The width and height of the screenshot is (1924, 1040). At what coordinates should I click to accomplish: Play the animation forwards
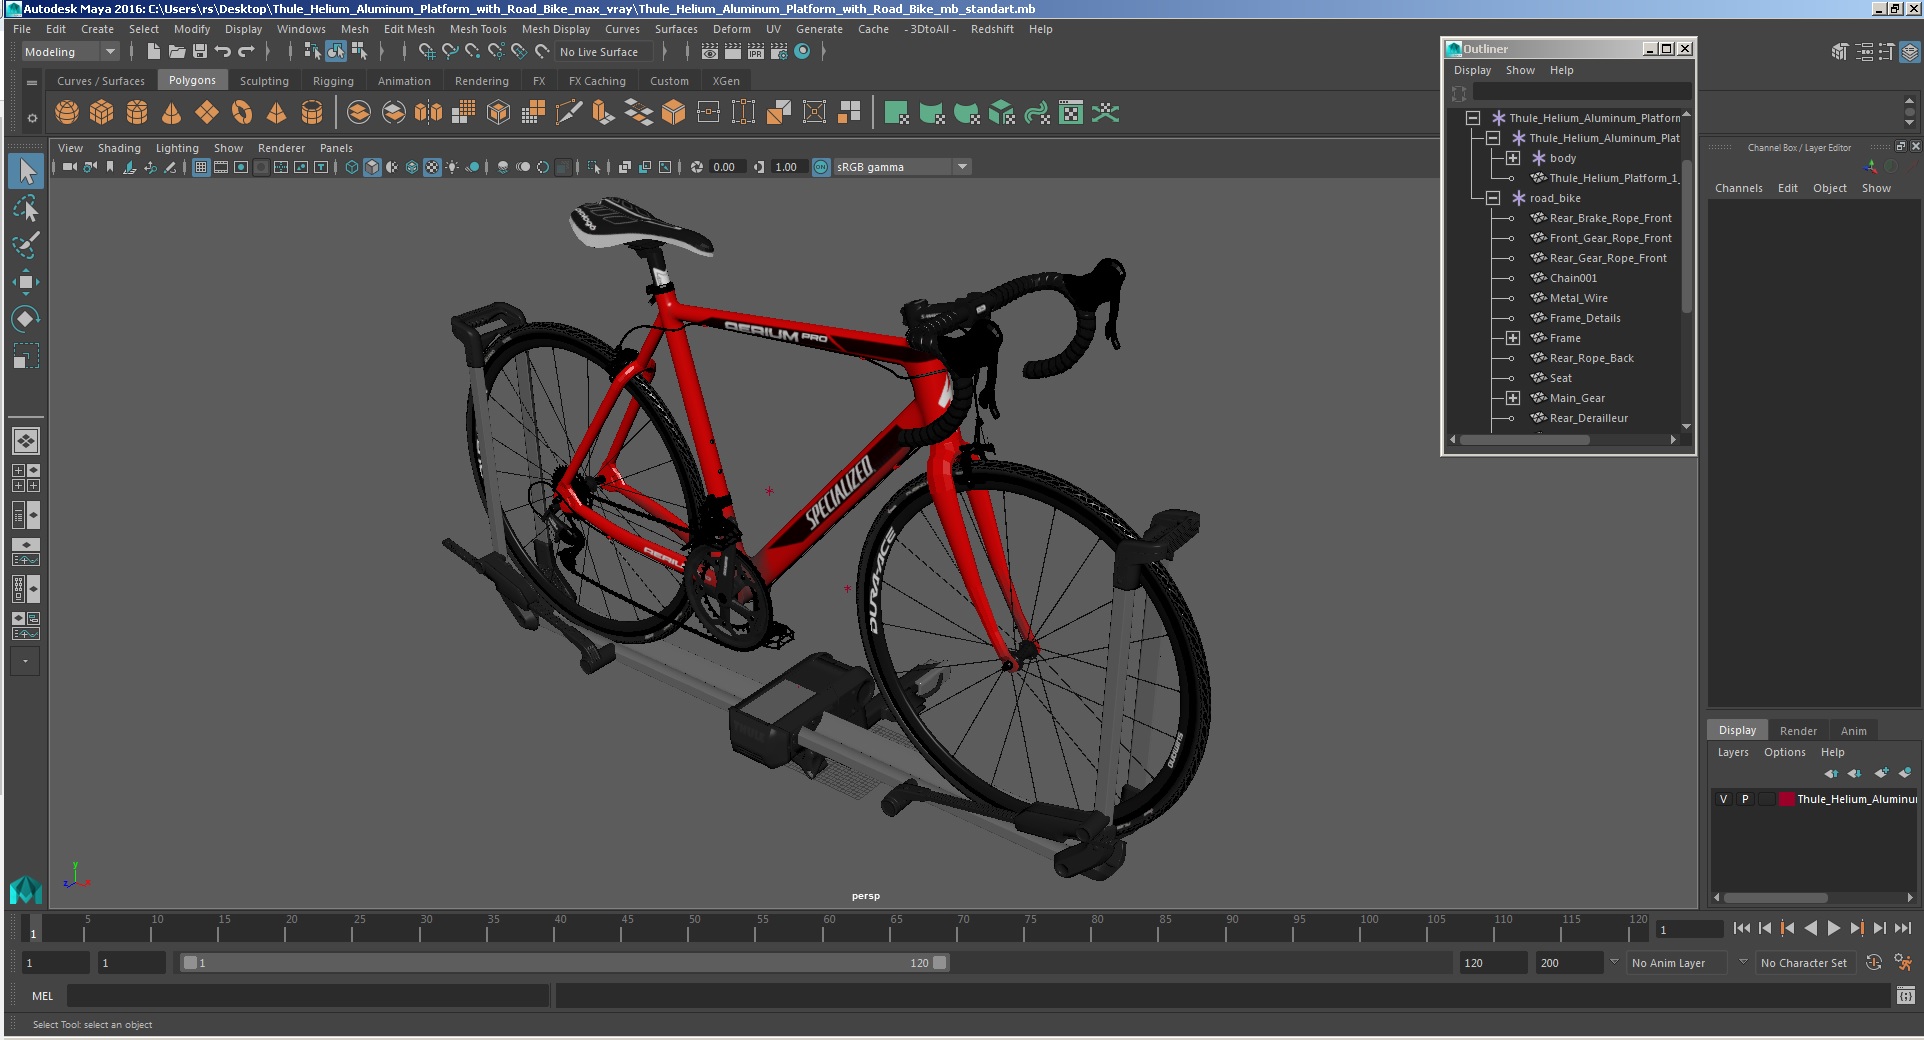1833,929
